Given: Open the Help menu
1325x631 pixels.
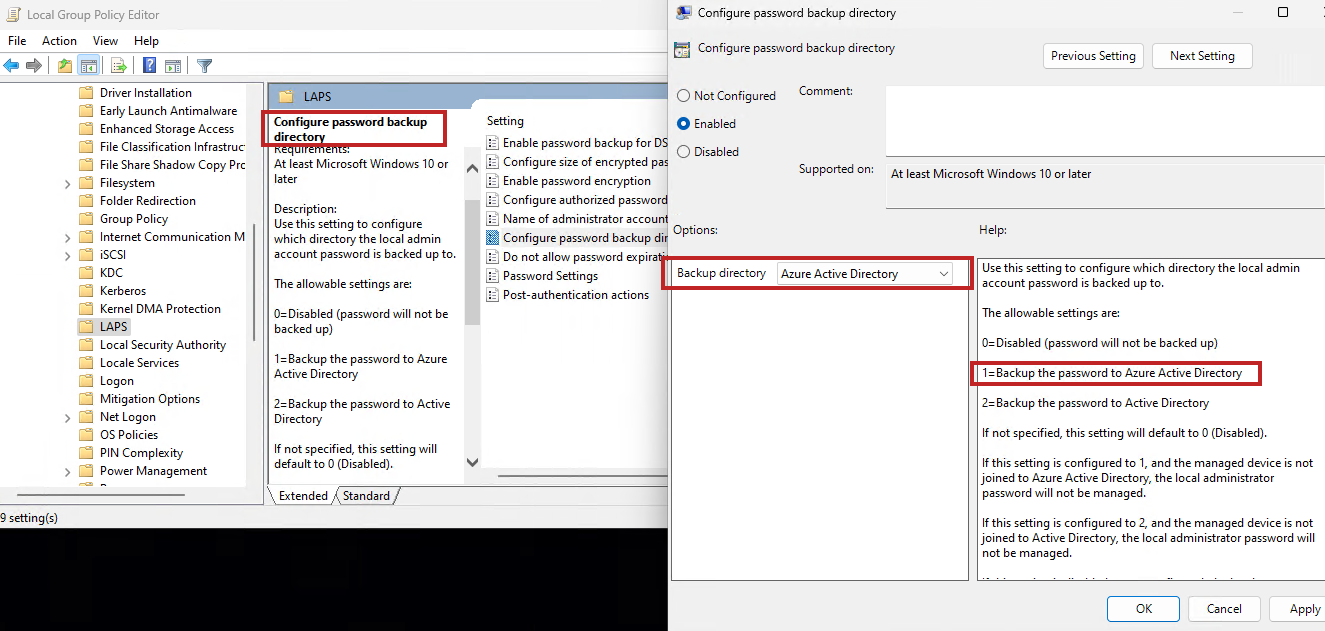Looking at the screenshot, I should coord(146,41).
